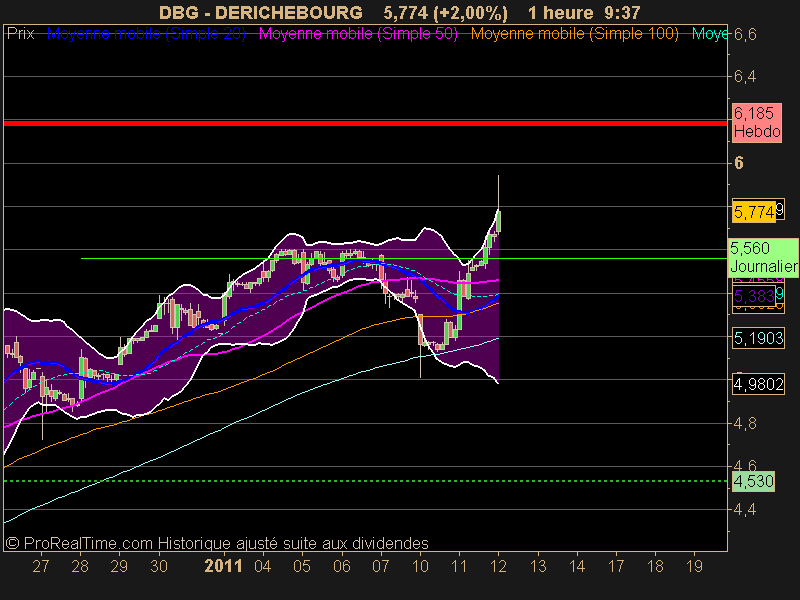Screen dimensions: 800x600
Task: Select the thick red Hebdo resistance line
Action: (x=365, y=123)
